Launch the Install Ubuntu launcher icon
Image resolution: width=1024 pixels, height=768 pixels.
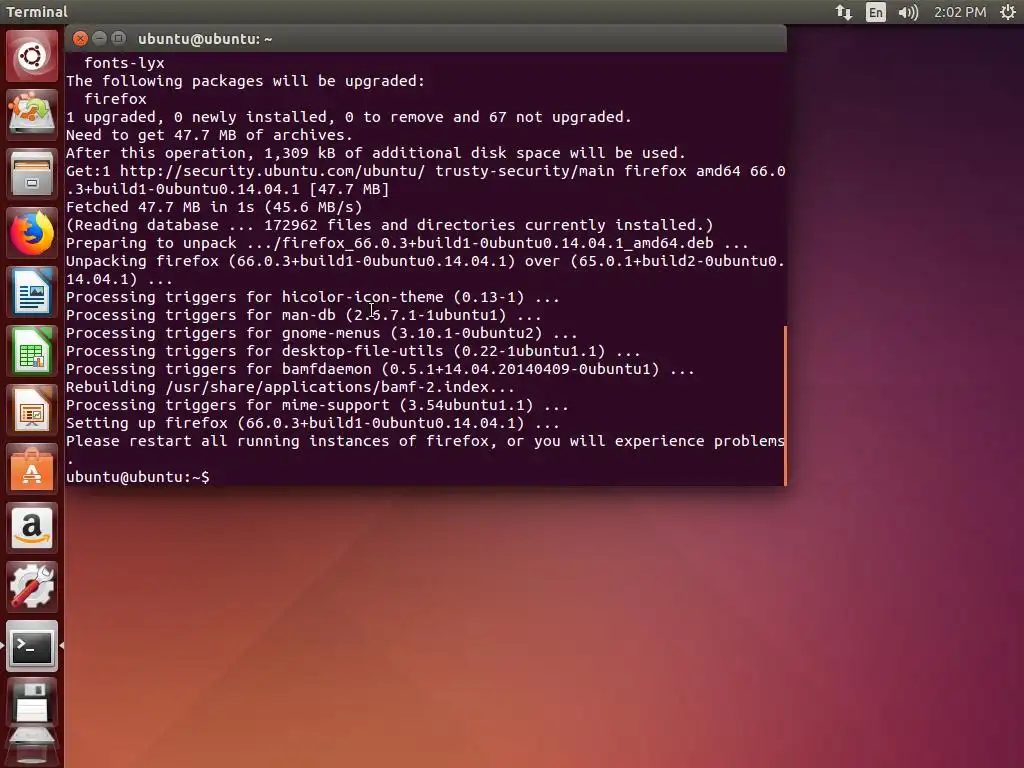point(32,115)
